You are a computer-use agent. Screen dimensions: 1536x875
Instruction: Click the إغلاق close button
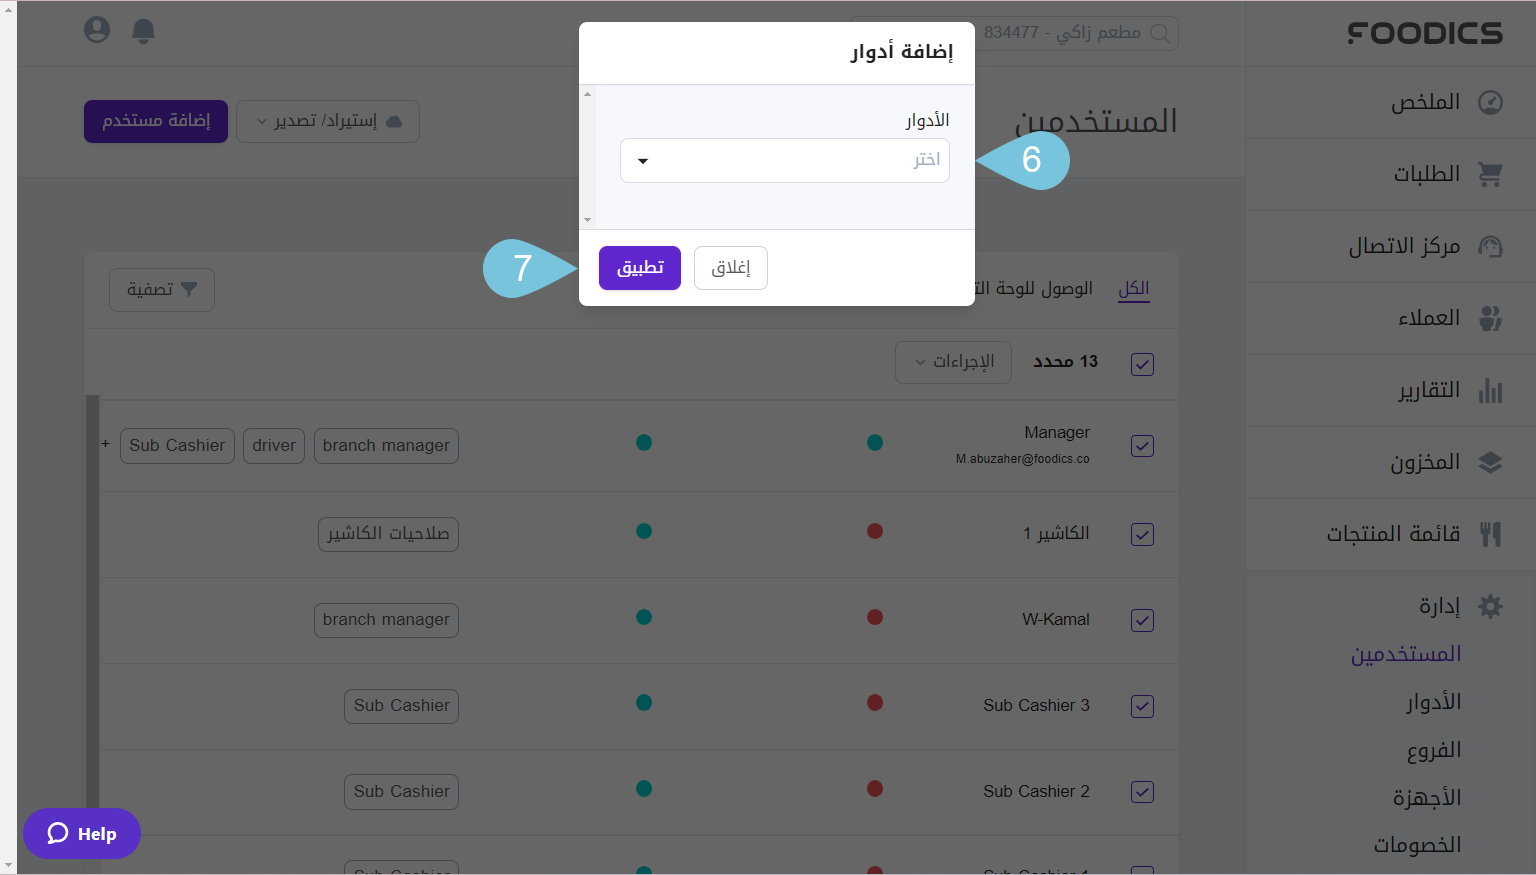click(731, 268)
